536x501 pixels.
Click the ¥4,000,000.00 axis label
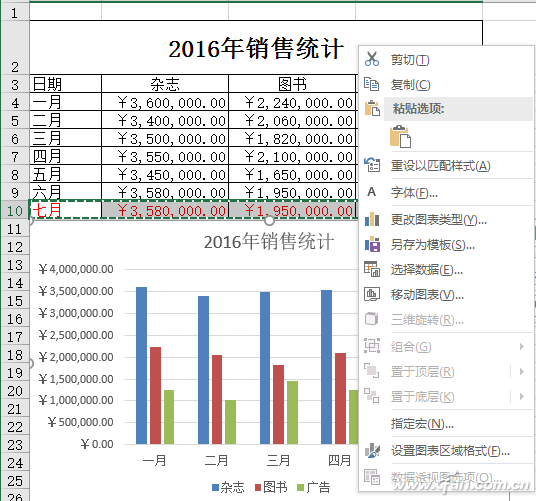pyautogui.click(x=76, y=269)
